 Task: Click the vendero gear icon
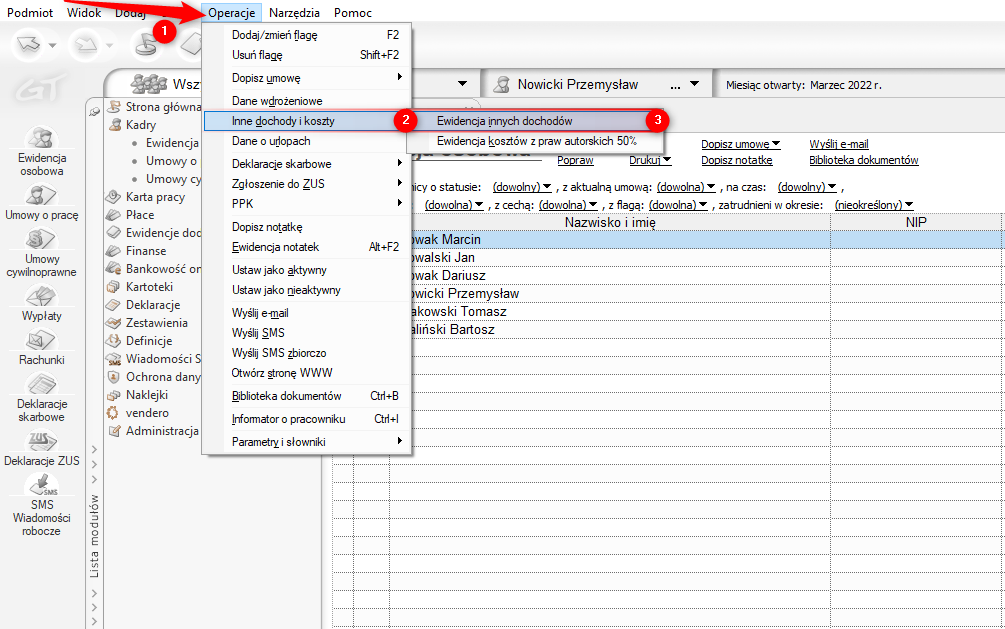click(113, 413)
